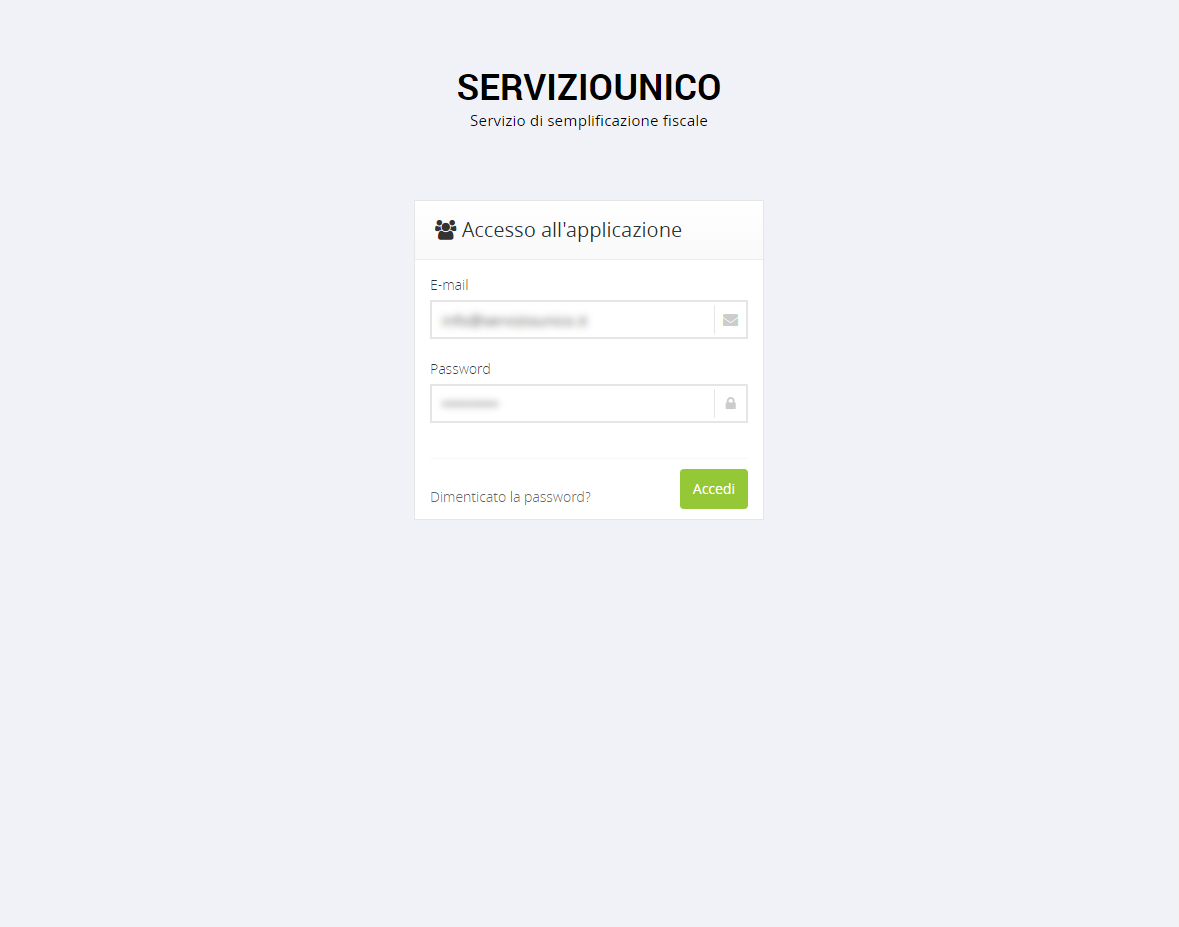Click the users group icon in panel header
The image size is (1179, 927).
(x=445, y=230)
